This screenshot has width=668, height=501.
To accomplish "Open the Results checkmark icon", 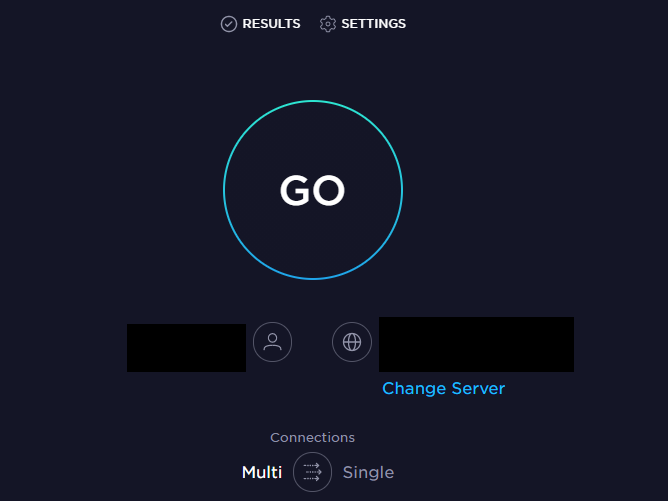I will [229, 24].
